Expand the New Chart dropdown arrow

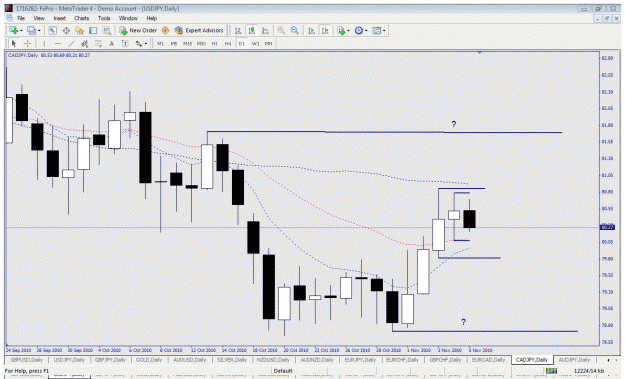click(x=21, y=31)
